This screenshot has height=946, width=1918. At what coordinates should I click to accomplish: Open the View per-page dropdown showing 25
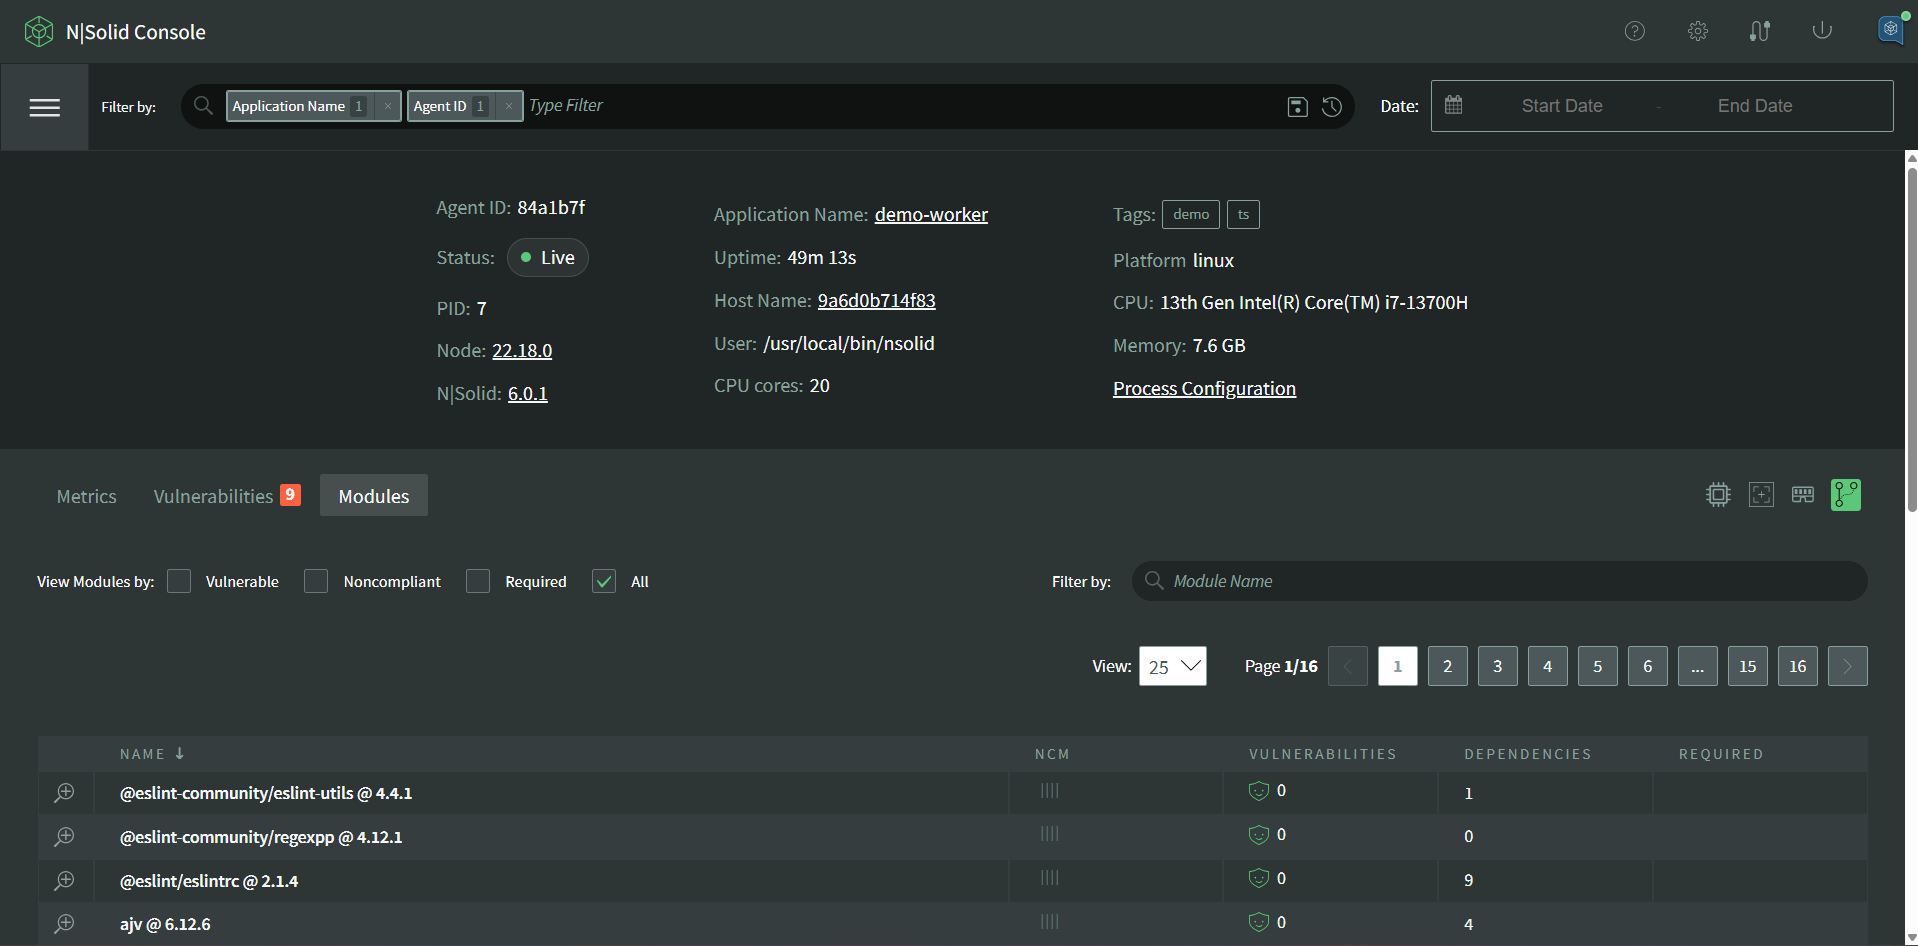coord(1172,665)
